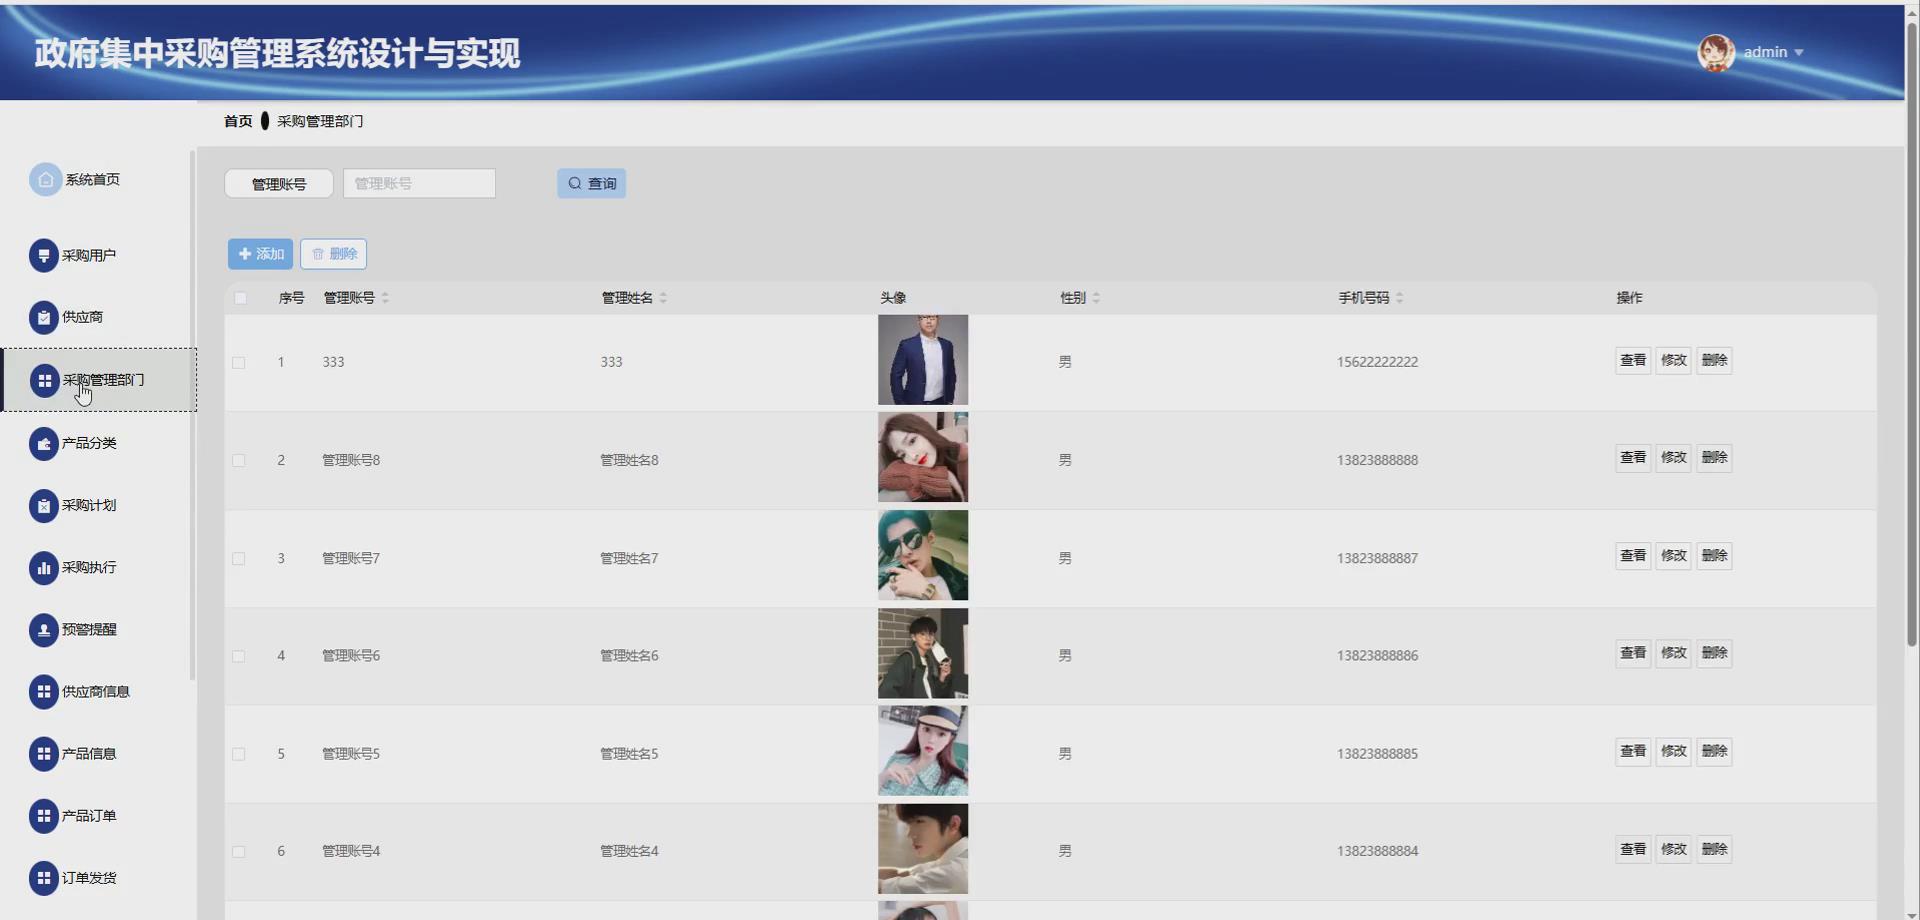Click 修改 for account 333

1674,360
